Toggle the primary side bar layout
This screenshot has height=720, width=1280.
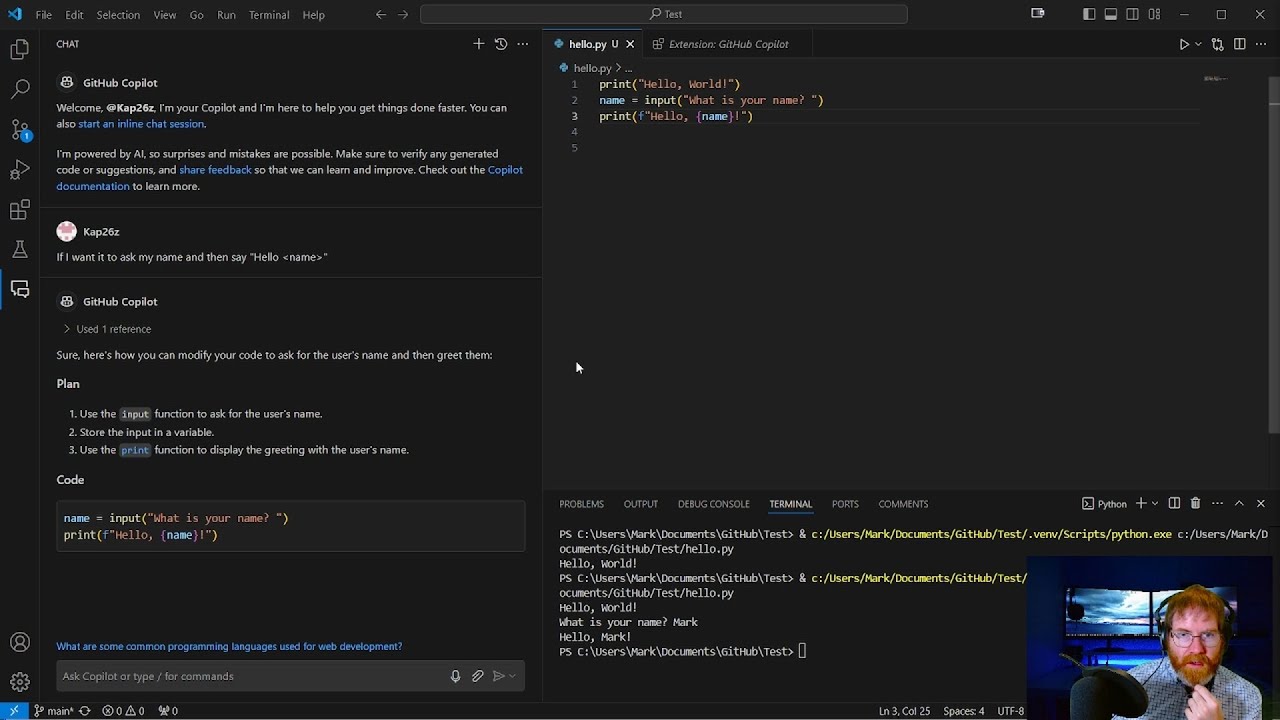1089,14
